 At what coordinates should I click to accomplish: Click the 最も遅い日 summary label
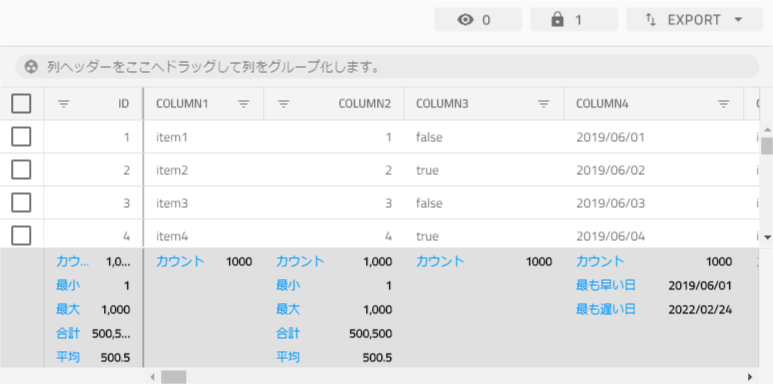[606, 309]
